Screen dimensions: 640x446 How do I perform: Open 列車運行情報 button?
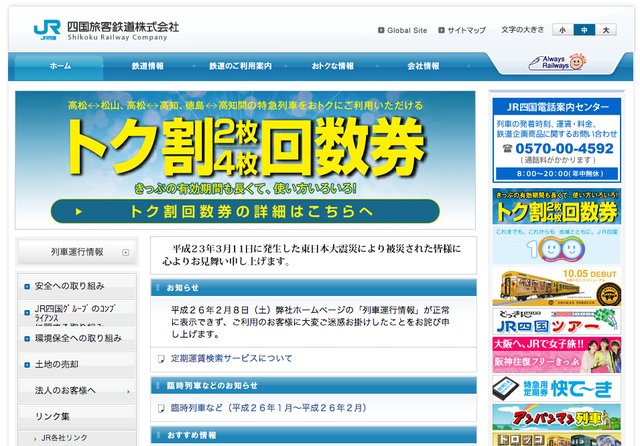pyautogui.click(x=77, y=252)
